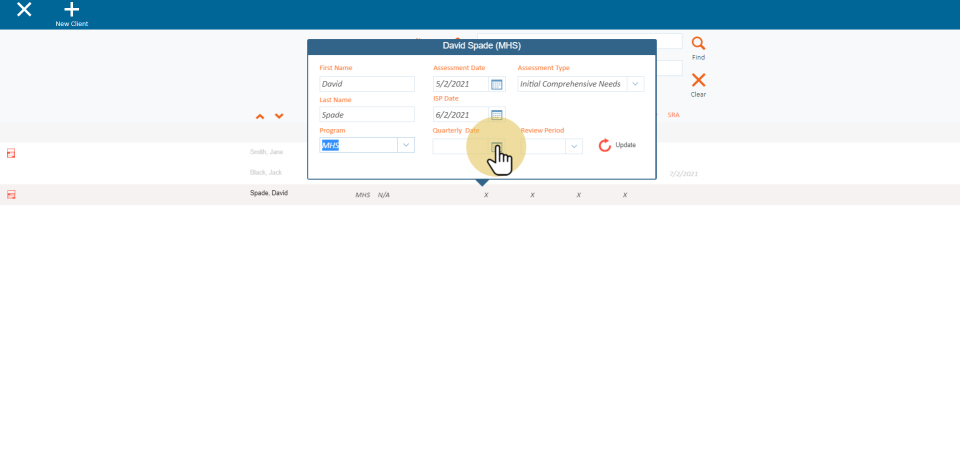Open the Quarterly Date calendar picker
This screenshot has height=470, width=960.
click(497, 146)
